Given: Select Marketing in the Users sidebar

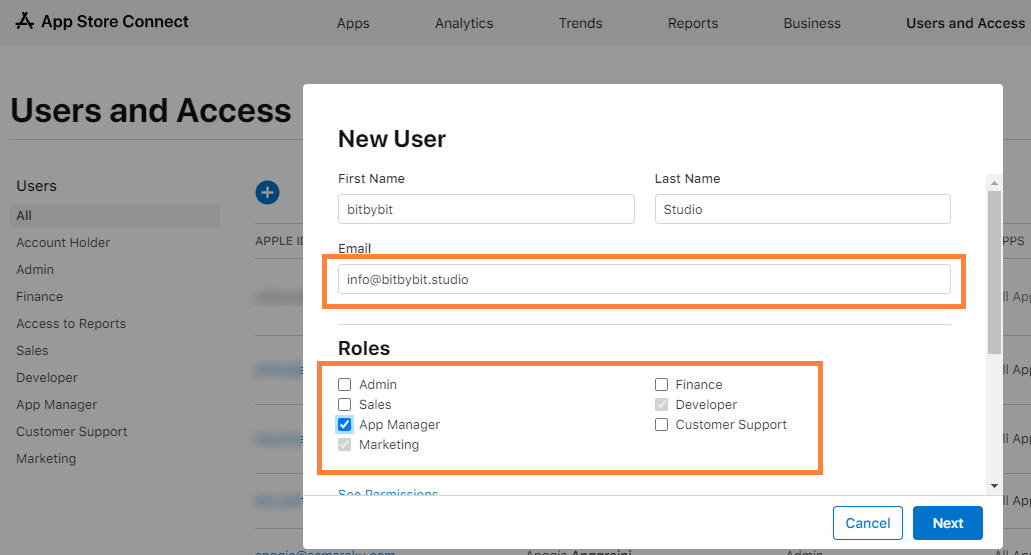Looking at the screenshot, I should coord(46,458).
